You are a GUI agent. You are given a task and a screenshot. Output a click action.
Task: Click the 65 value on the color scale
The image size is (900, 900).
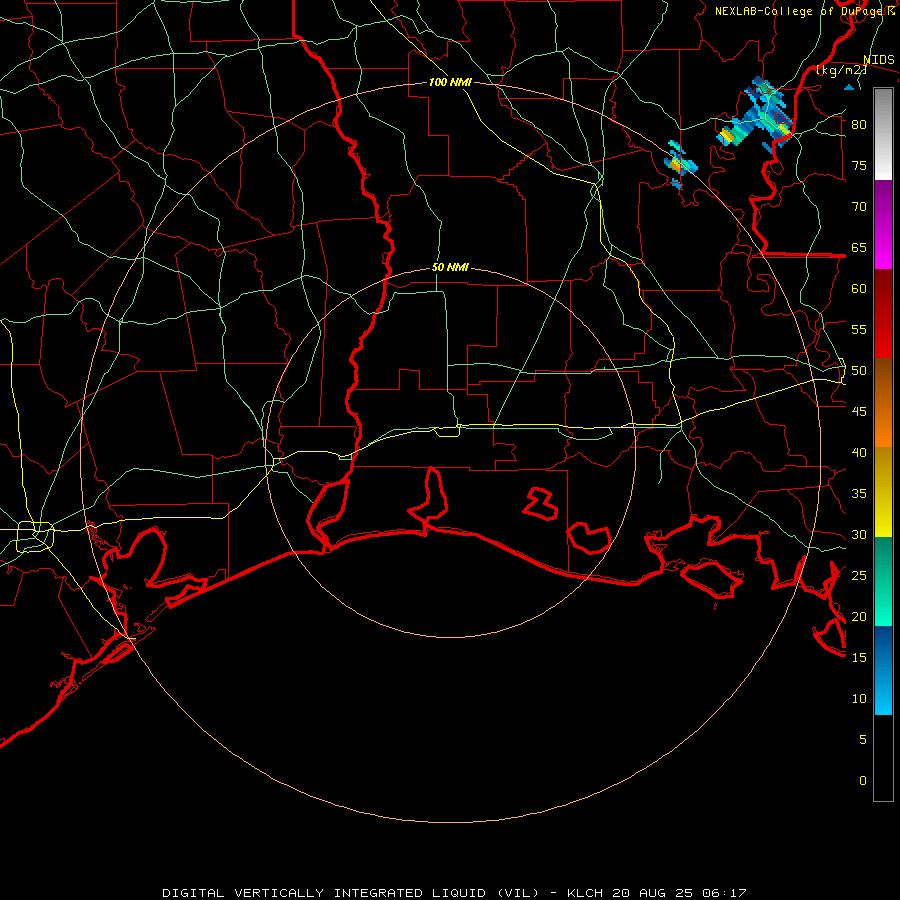tap(859, 248)
